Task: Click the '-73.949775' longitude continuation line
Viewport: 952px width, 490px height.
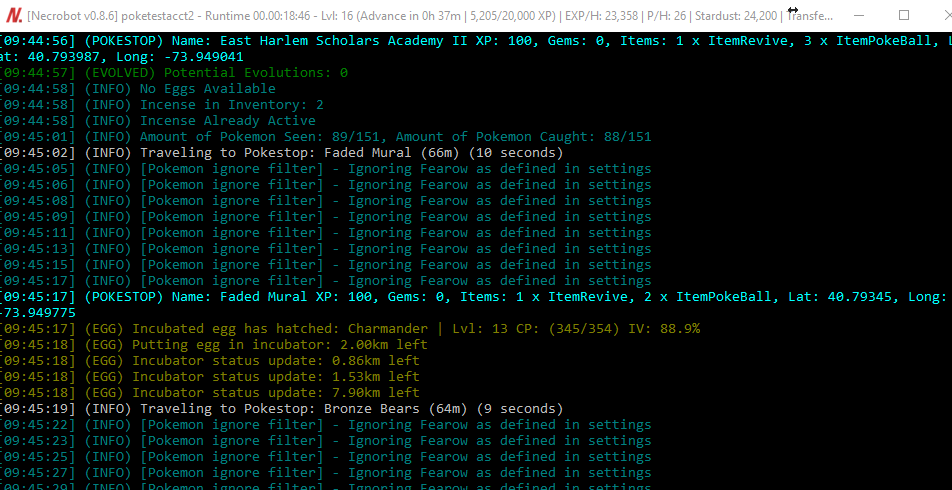Action: tap(38, 313)
